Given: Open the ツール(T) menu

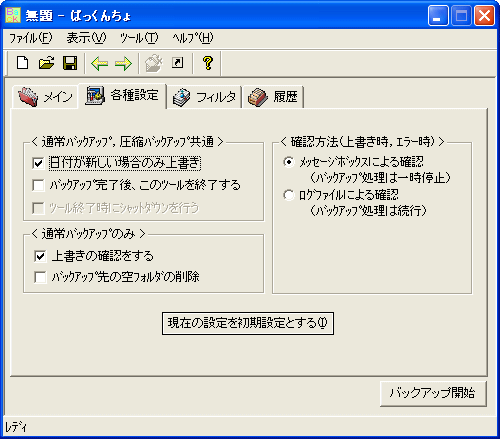Looking at the screenshot, I should tap(139, 38).
